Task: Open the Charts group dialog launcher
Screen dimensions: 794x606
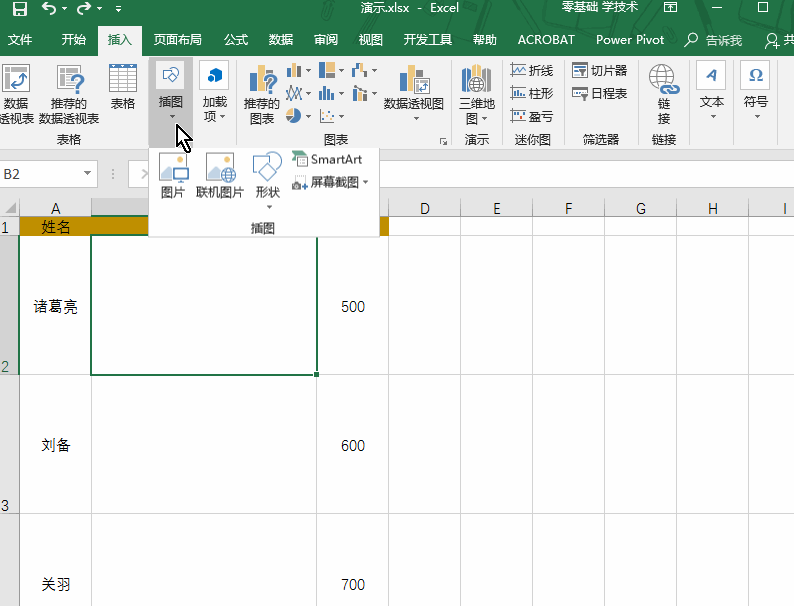Action: click(443, 142)
